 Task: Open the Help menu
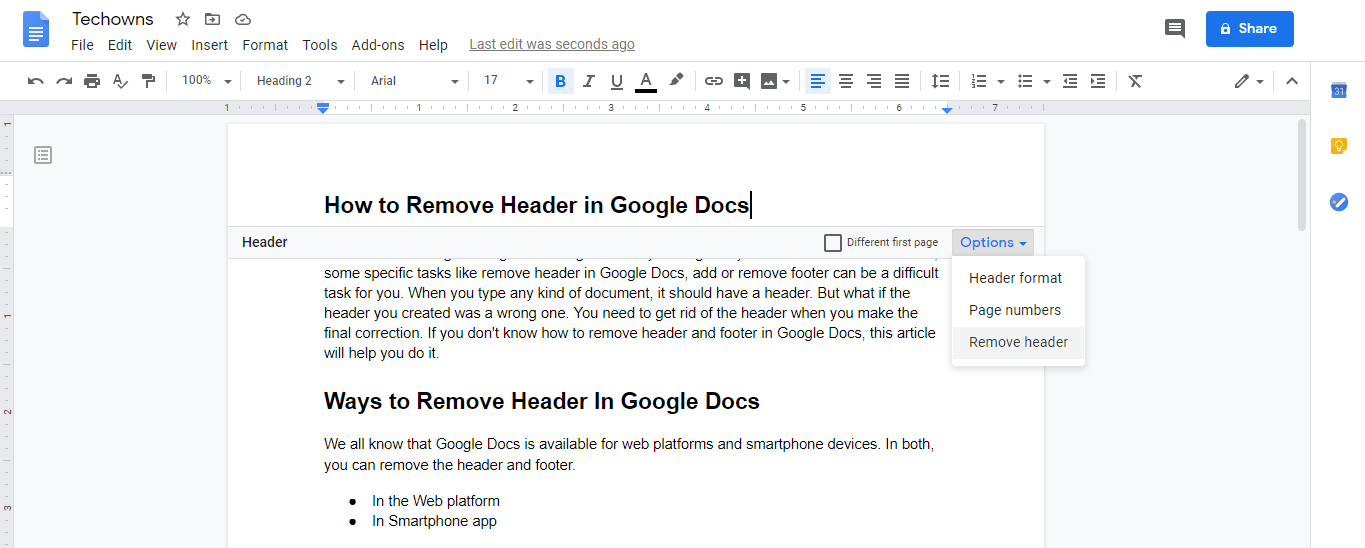pos(433,45)
